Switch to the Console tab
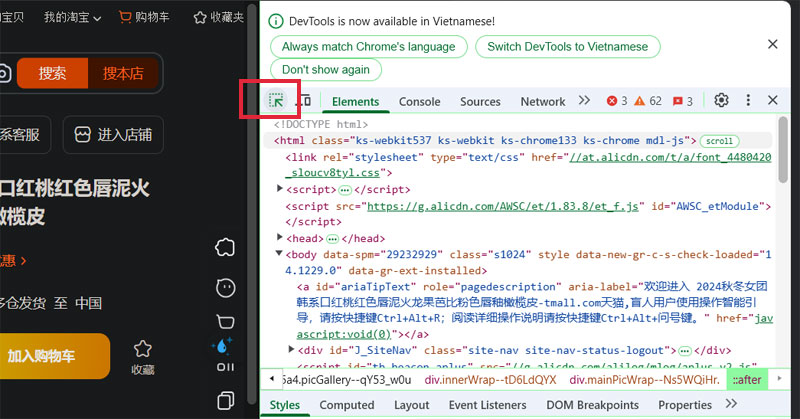Viewport: 800px width, 419px height. tap(419, 102)
